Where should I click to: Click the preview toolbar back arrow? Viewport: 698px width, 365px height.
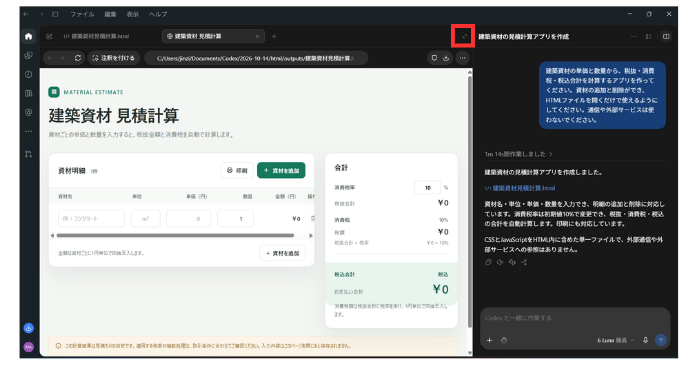click(50, 58)
